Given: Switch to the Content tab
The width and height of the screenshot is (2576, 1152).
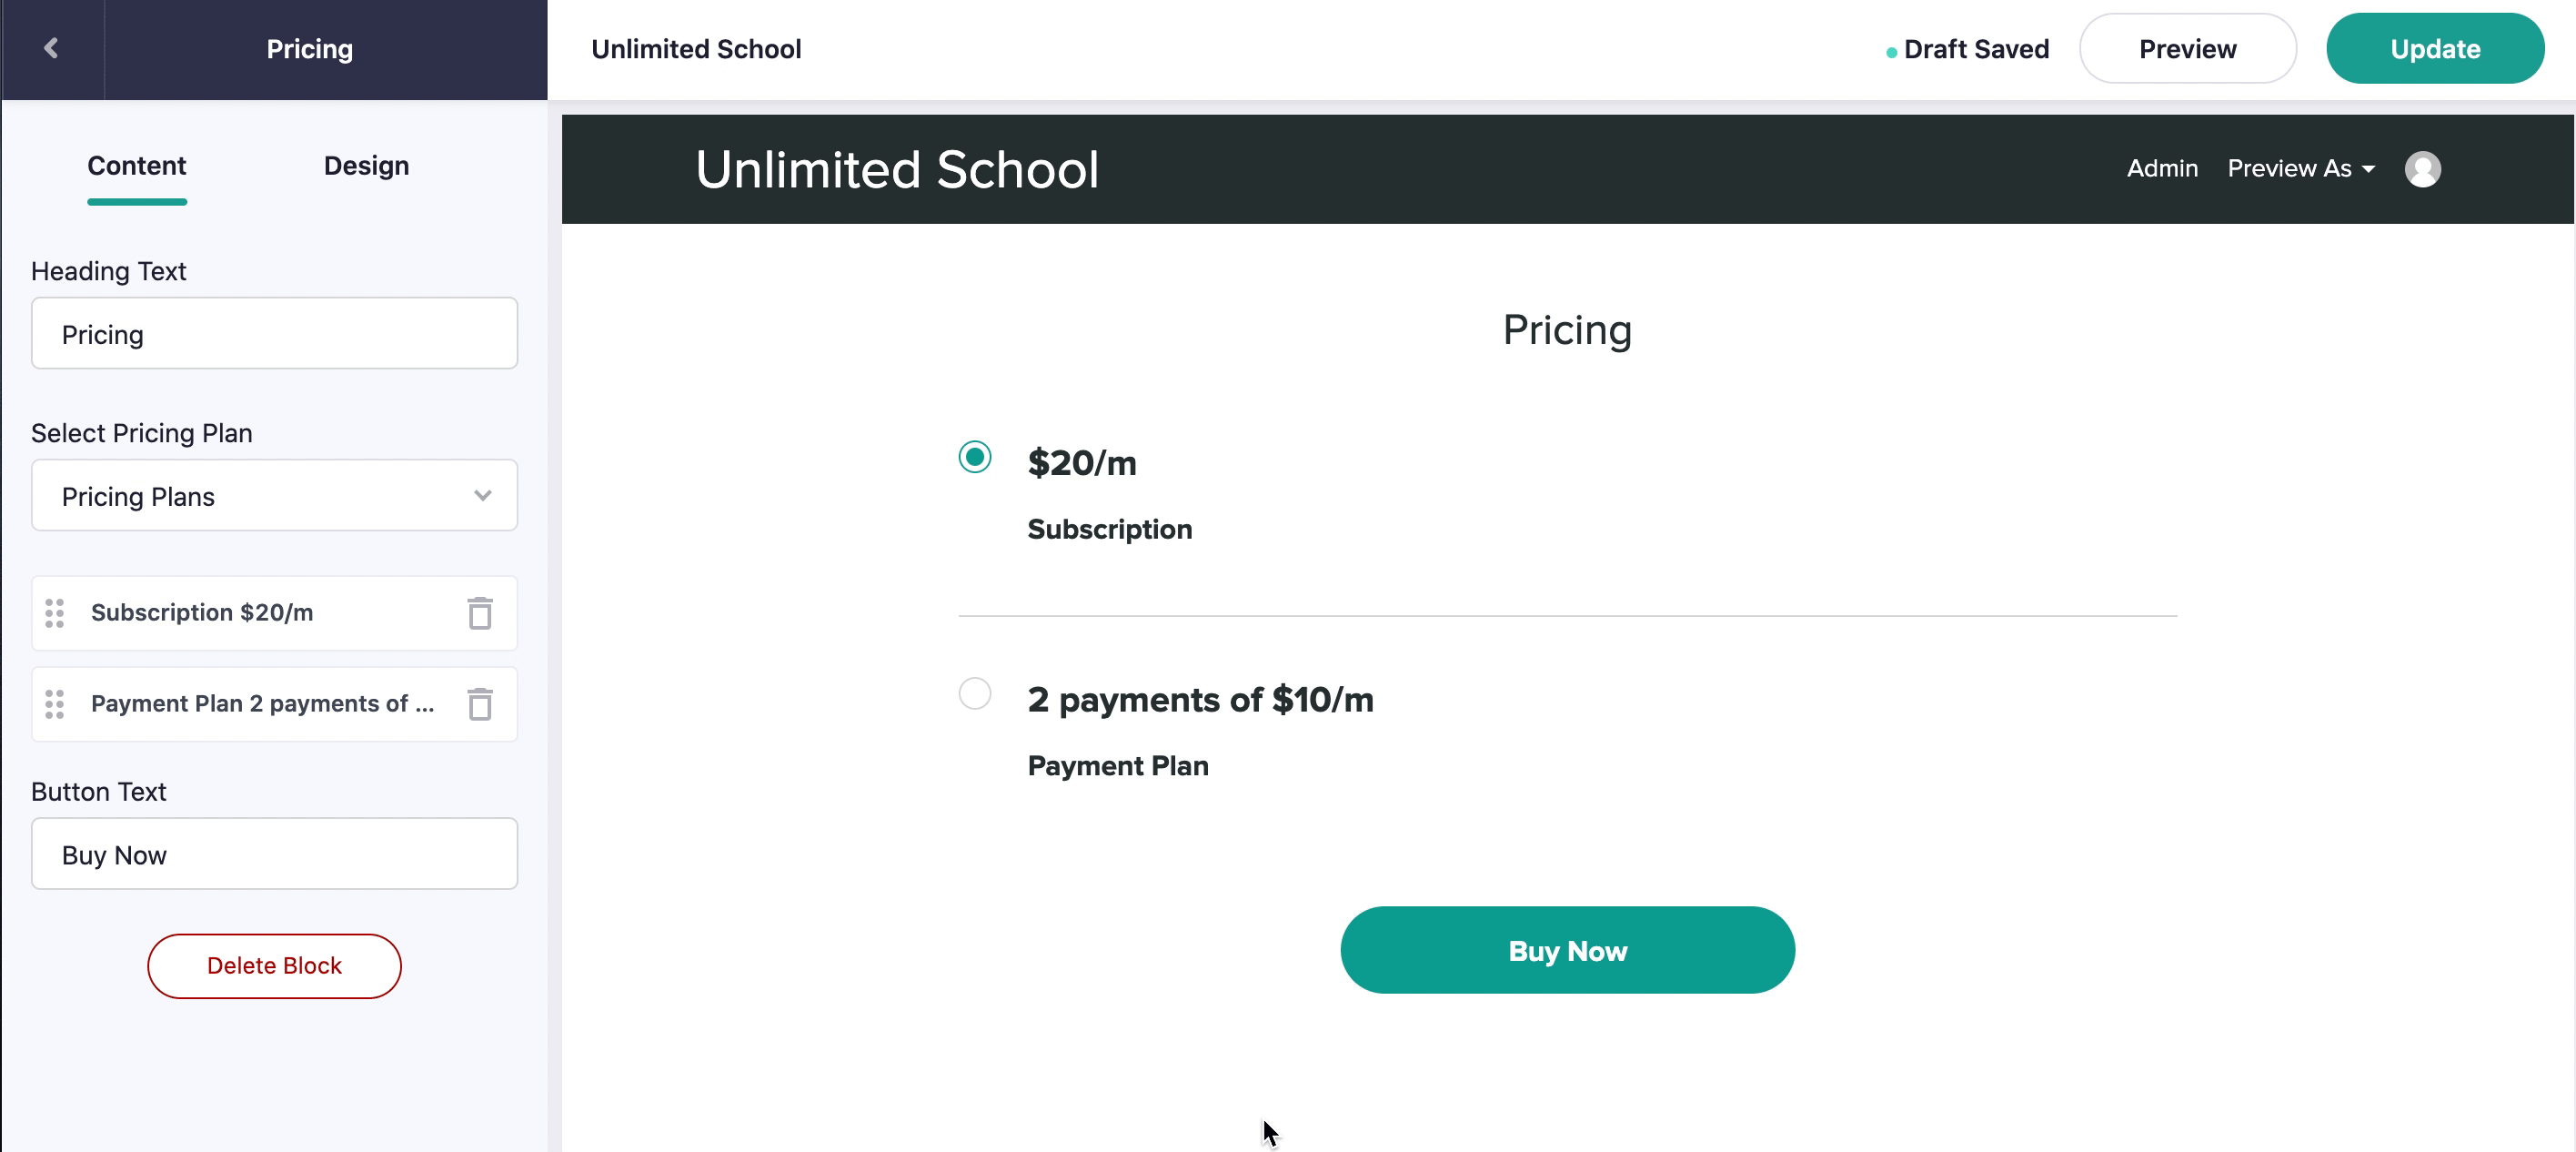Looking at the screenshot, I should click(136, 166).
